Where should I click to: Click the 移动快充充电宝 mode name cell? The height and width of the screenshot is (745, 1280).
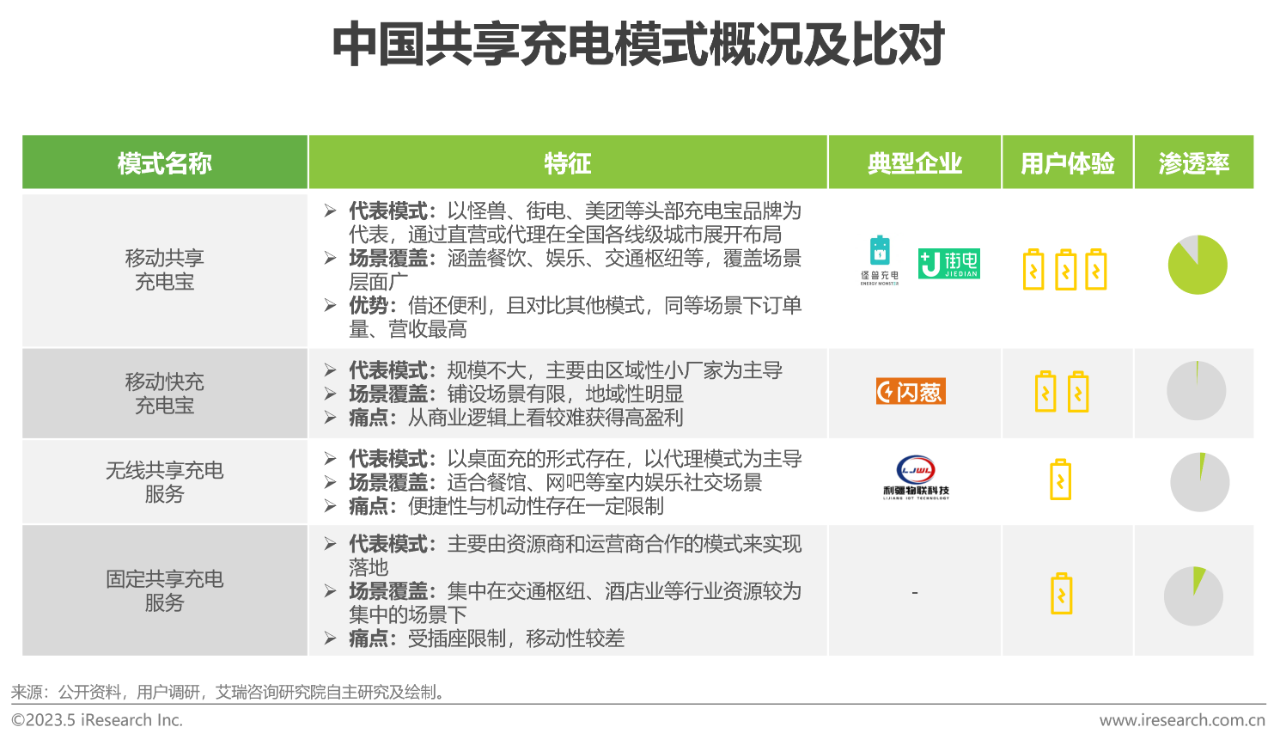click(x=165, y=393)
